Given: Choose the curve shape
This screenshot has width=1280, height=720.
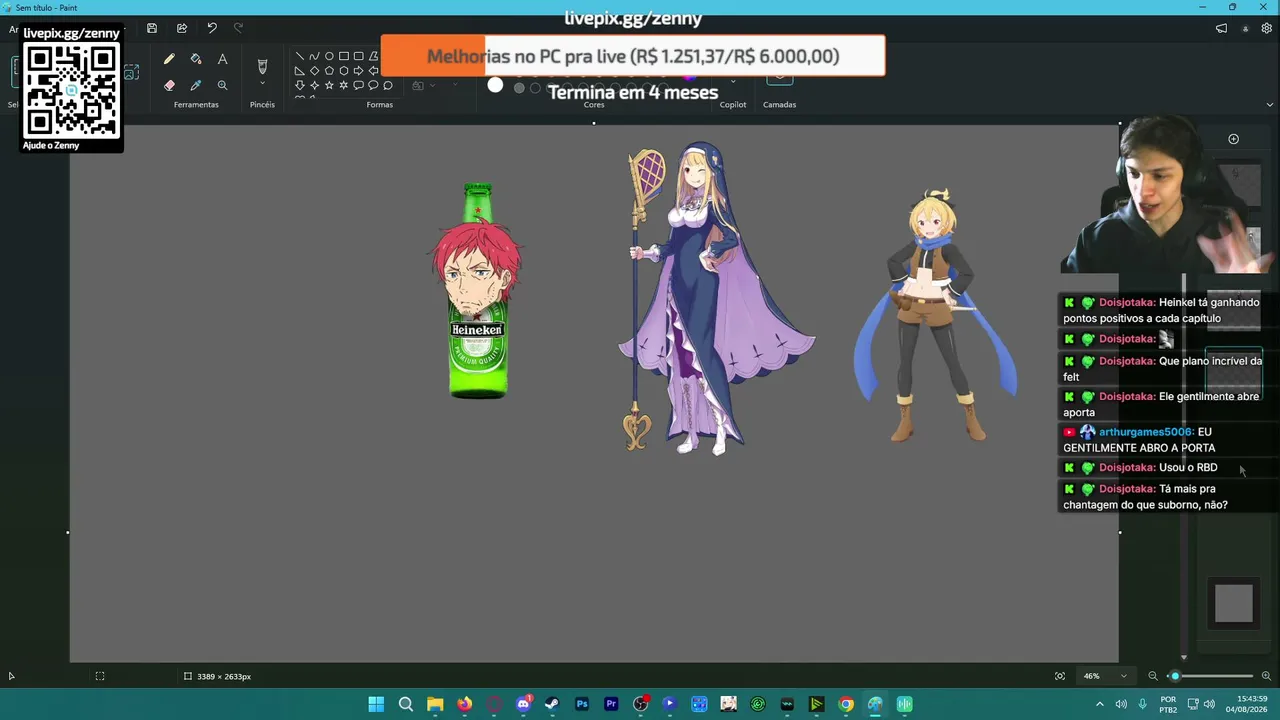Looking at the screenshot, I should tap(314, 56).
